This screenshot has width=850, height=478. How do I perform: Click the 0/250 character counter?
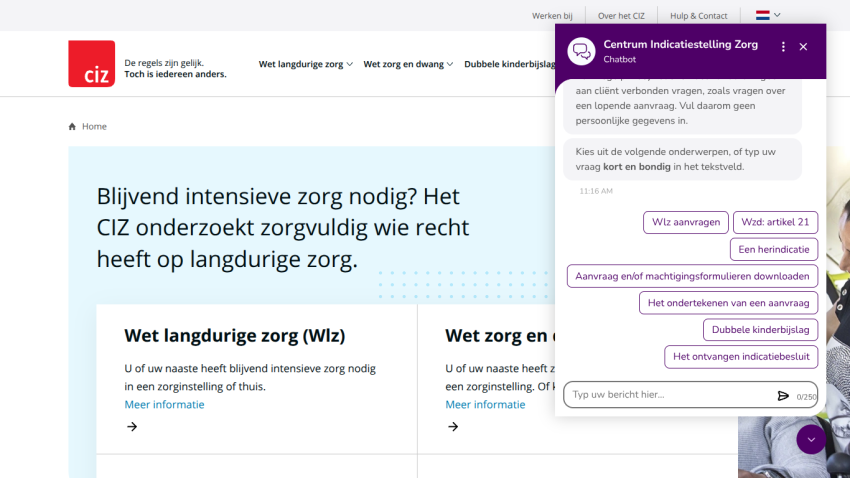[x=806, y=397]
